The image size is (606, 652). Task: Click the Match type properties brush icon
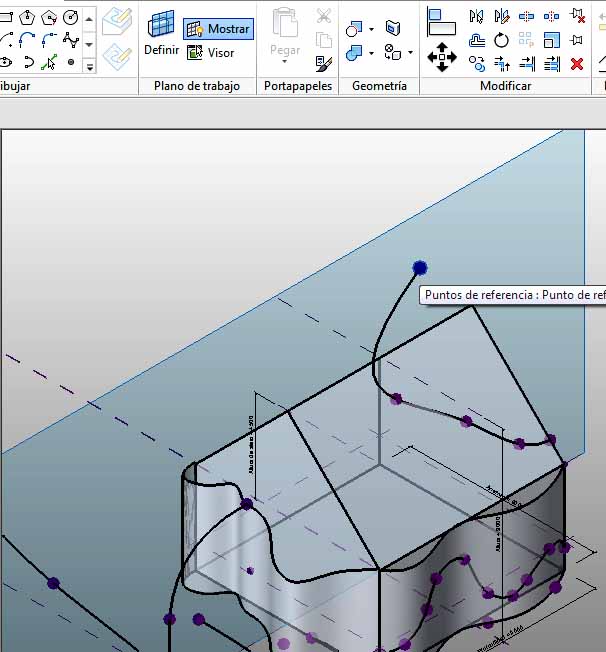[x=323, y=63]
